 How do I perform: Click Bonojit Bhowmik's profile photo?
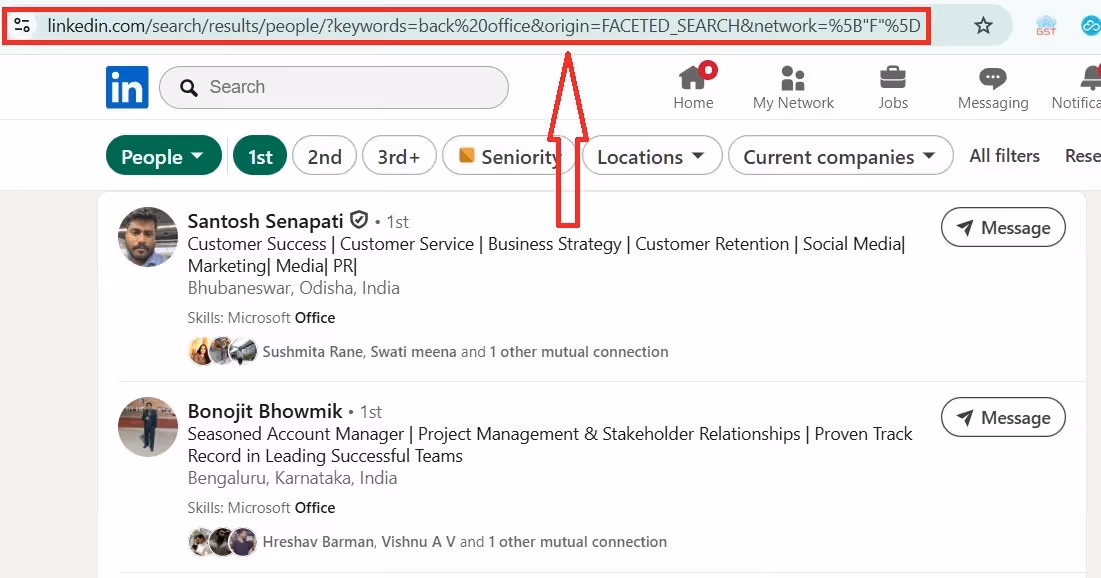click(147, 426)
